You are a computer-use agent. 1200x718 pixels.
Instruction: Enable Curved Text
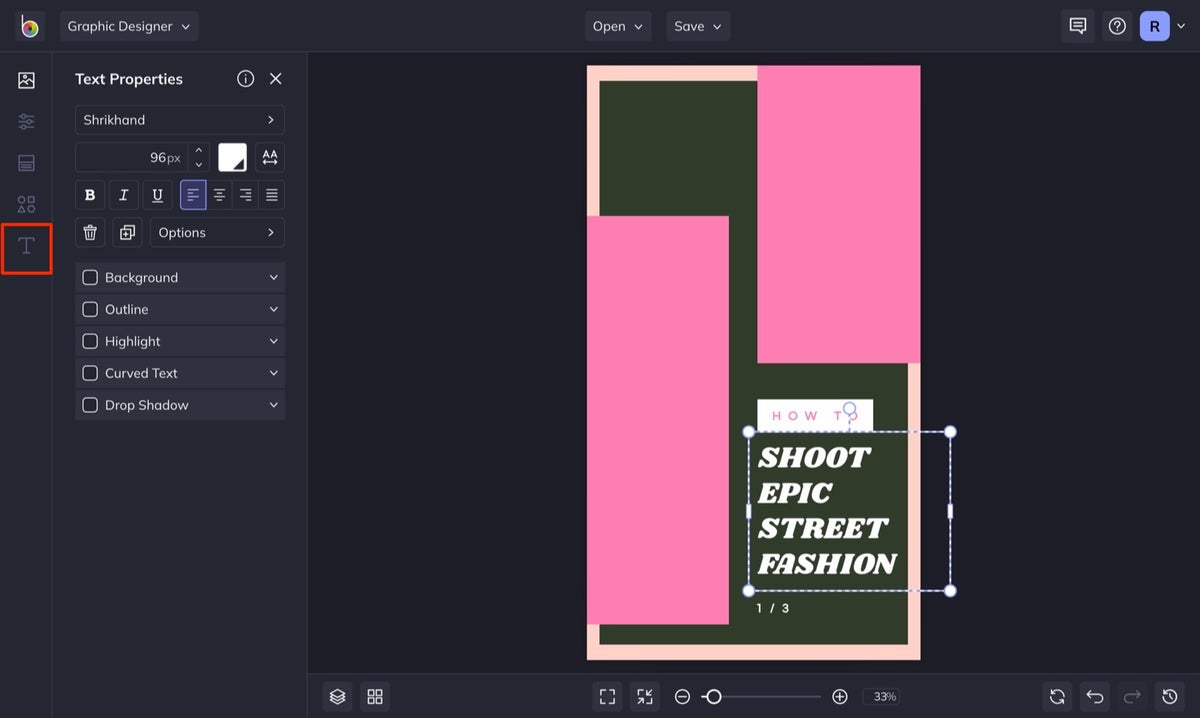click(90, 373)
